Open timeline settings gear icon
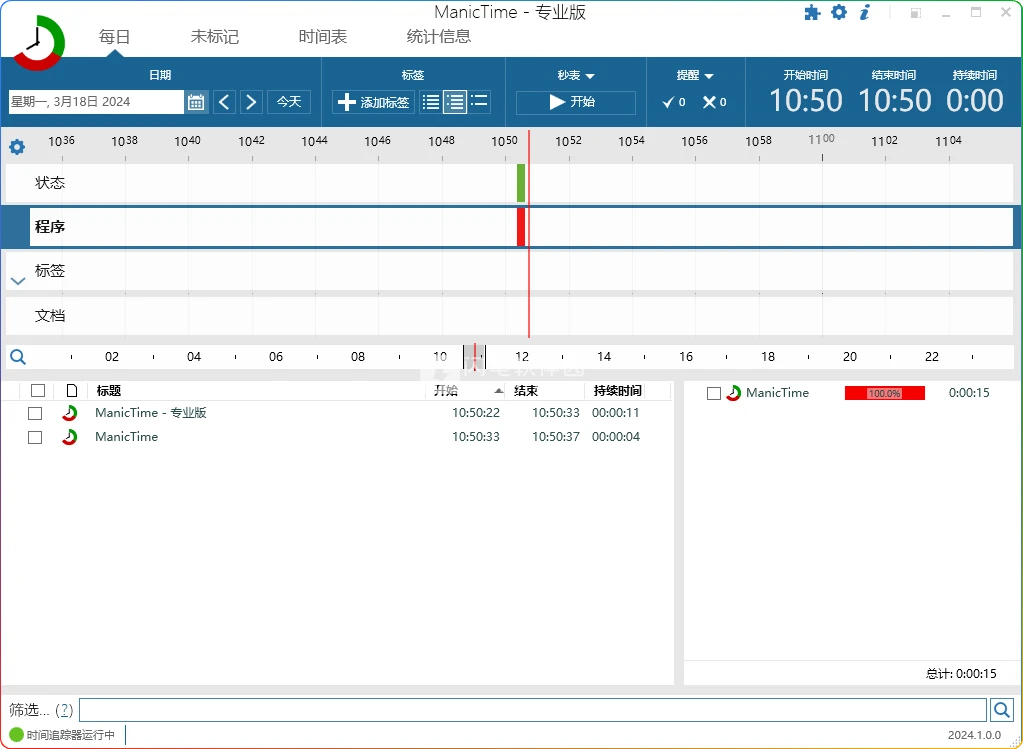 coord(17,147)
